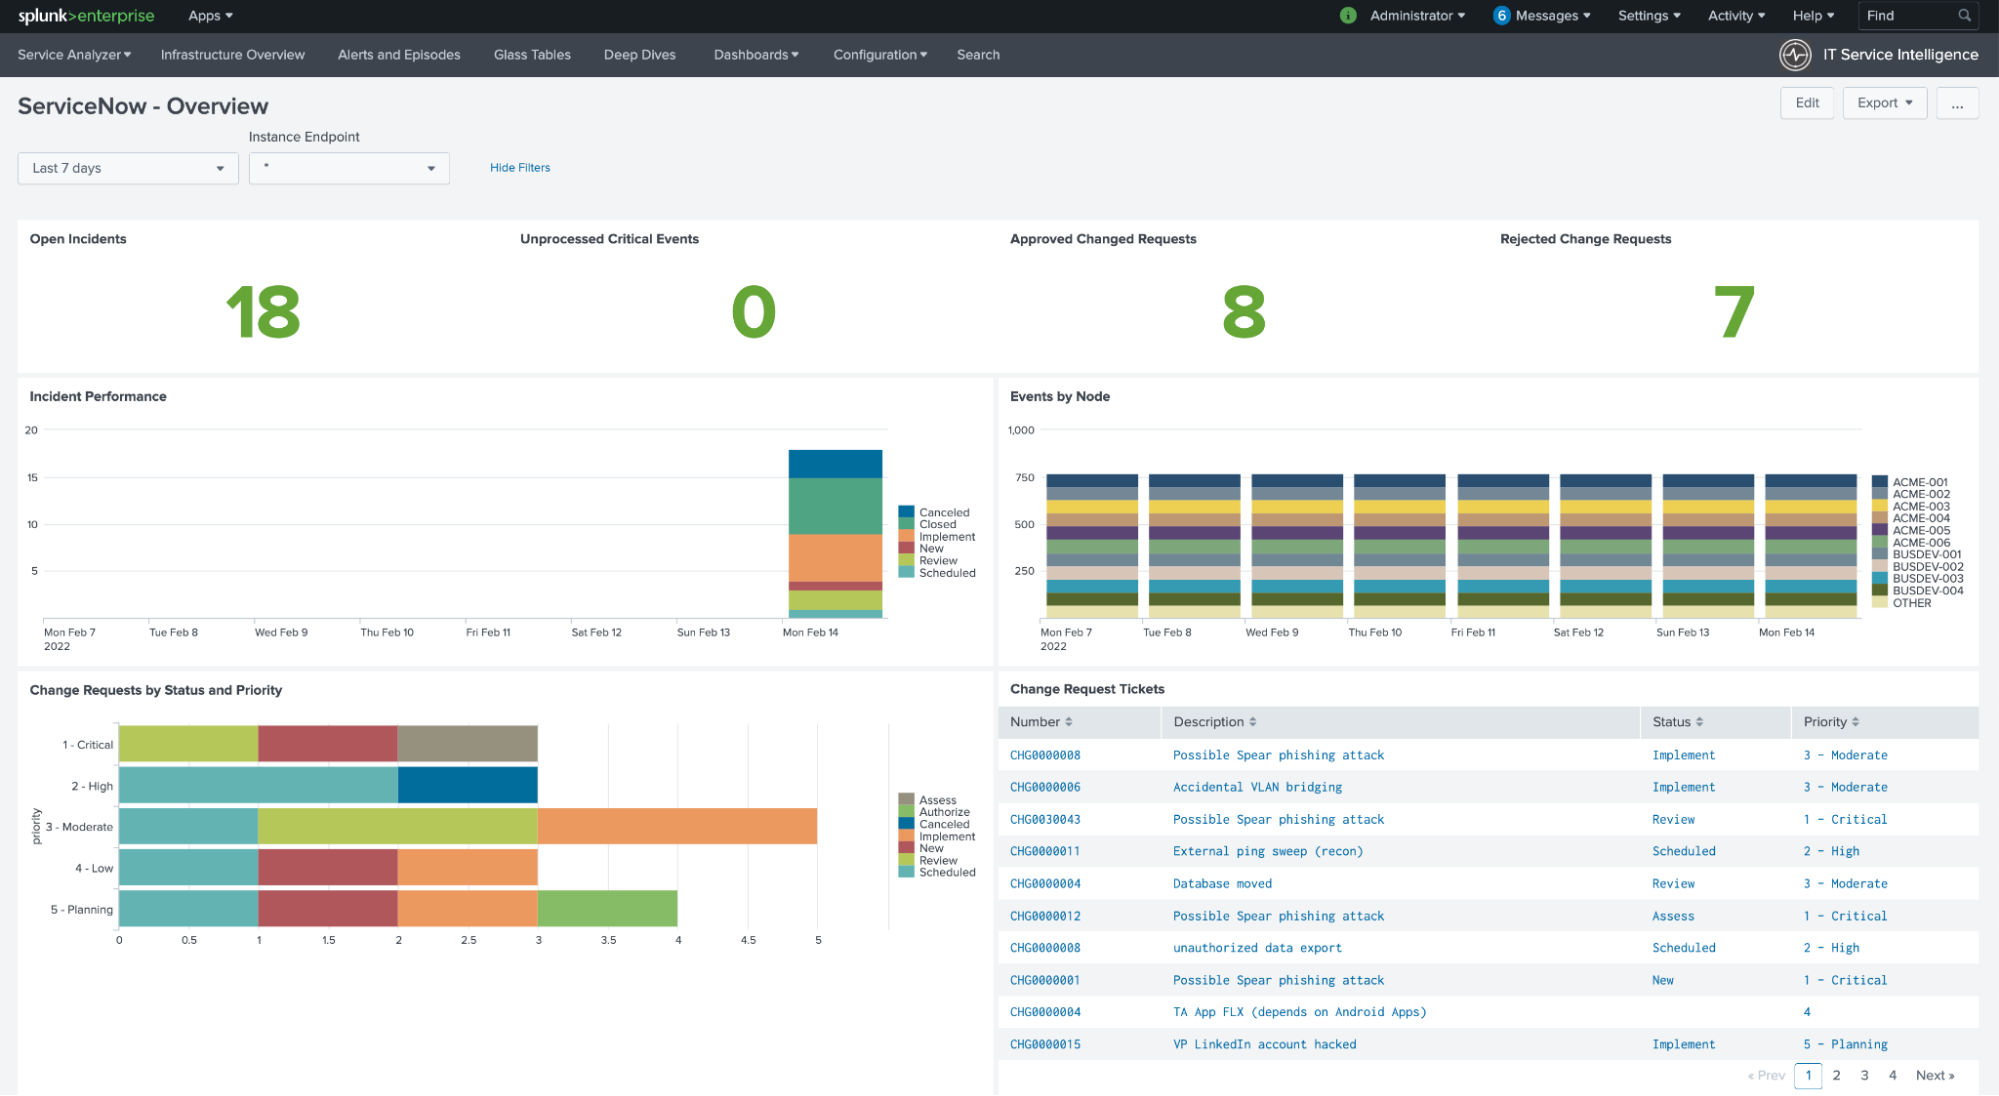The image size is (1999, 1096).
Task: Click Scheduled legend entry in Incident Performance
Action: pyautogui.click(x=947, y=573)
